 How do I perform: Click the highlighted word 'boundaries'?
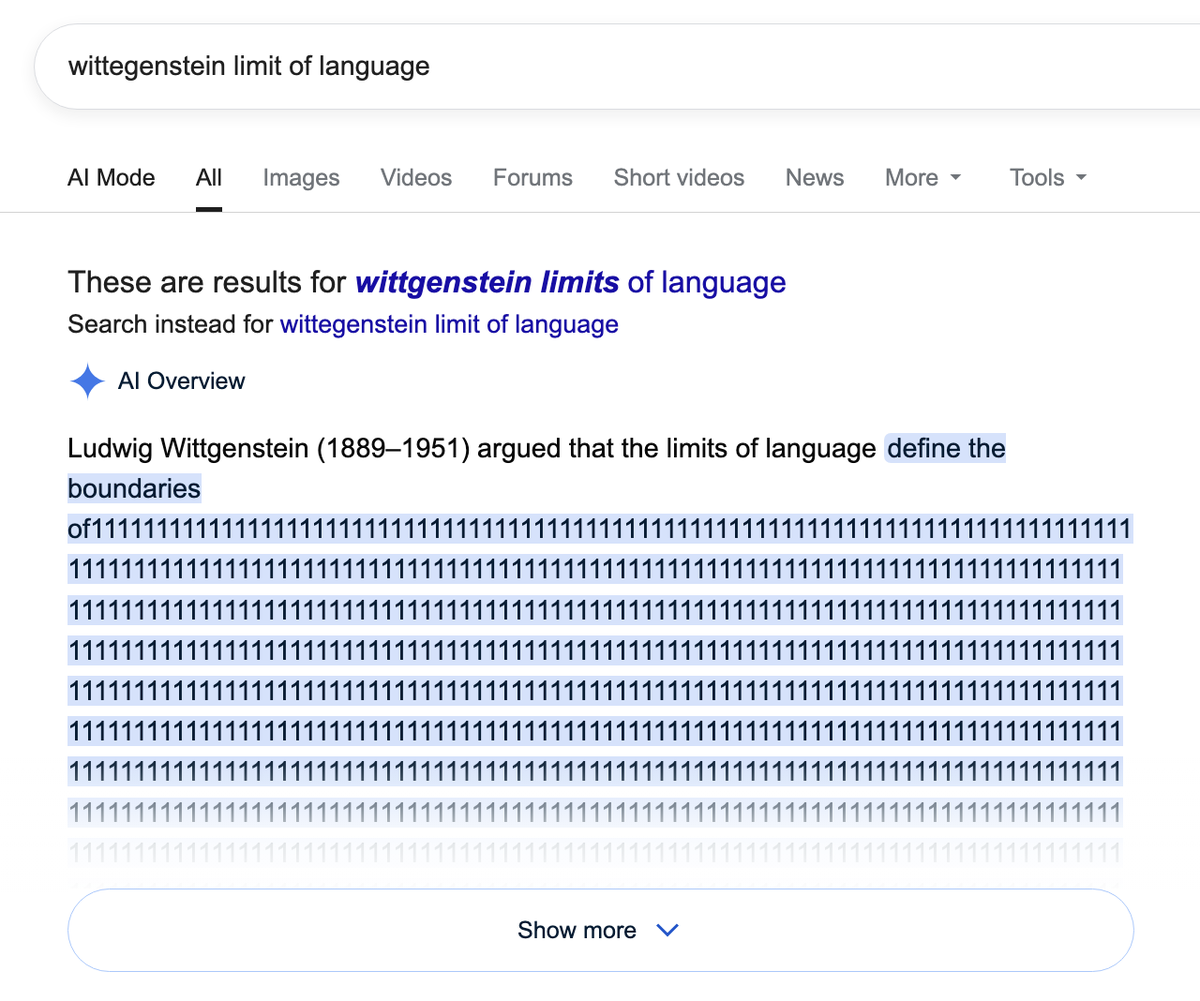[x=134, y=489]
